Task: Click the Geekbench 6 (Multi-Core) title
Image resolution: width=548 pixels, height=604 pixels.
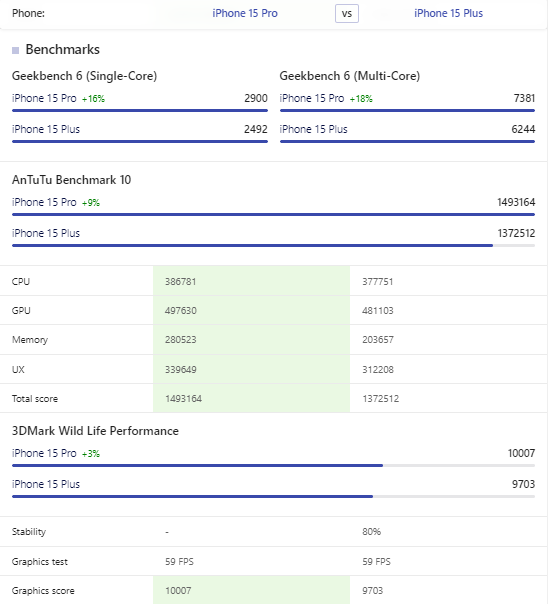Action: [350, 76]
